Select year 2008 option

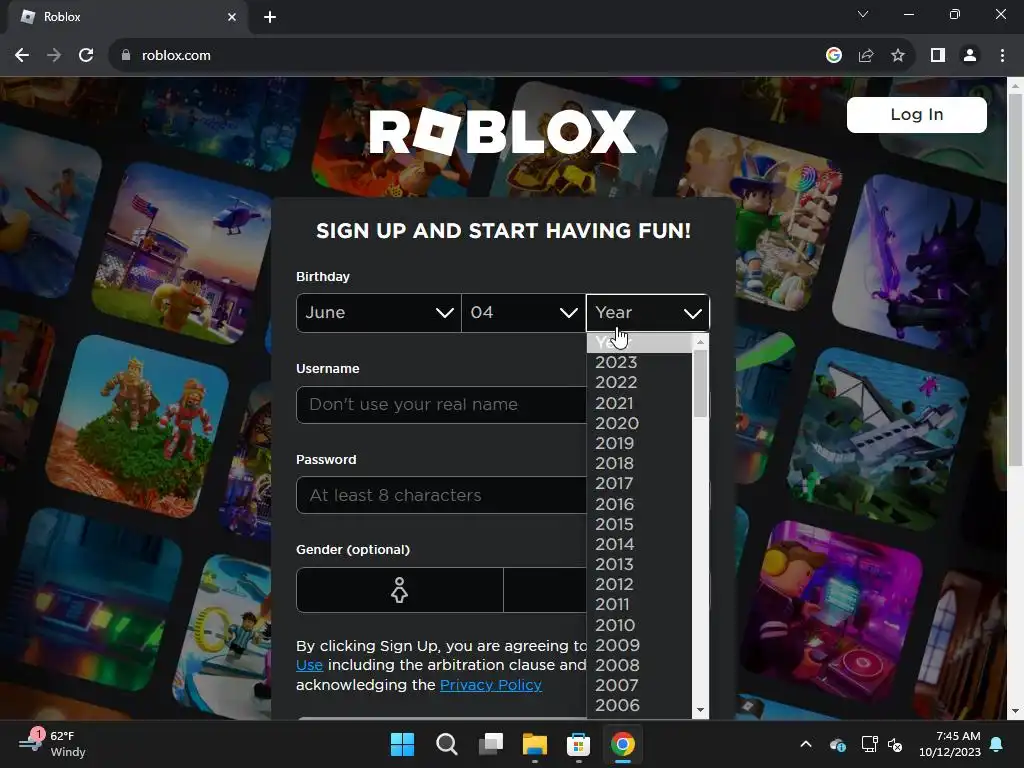639,665
